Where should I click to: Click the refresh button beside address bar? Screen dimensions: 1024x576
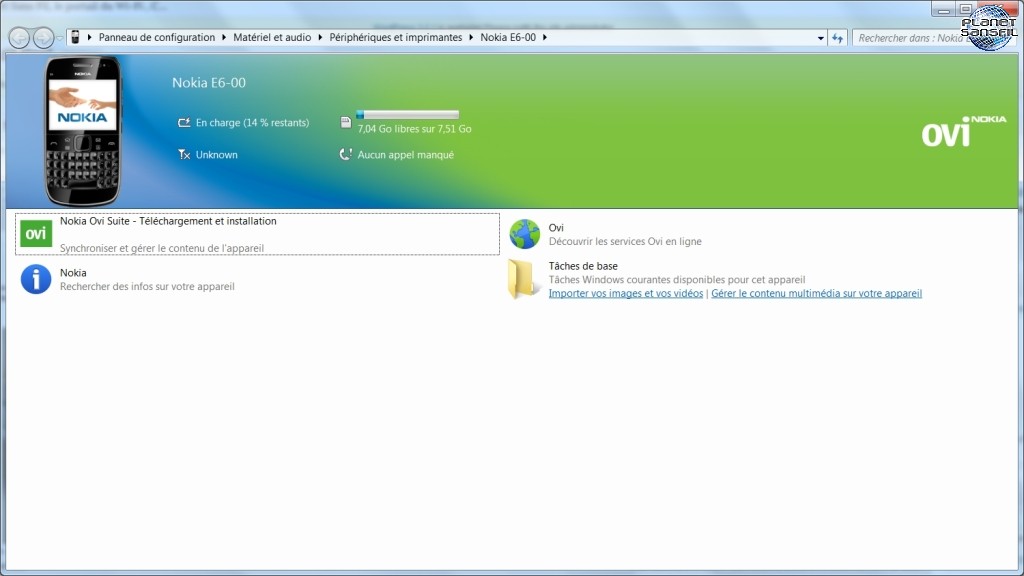click(838, 38)
